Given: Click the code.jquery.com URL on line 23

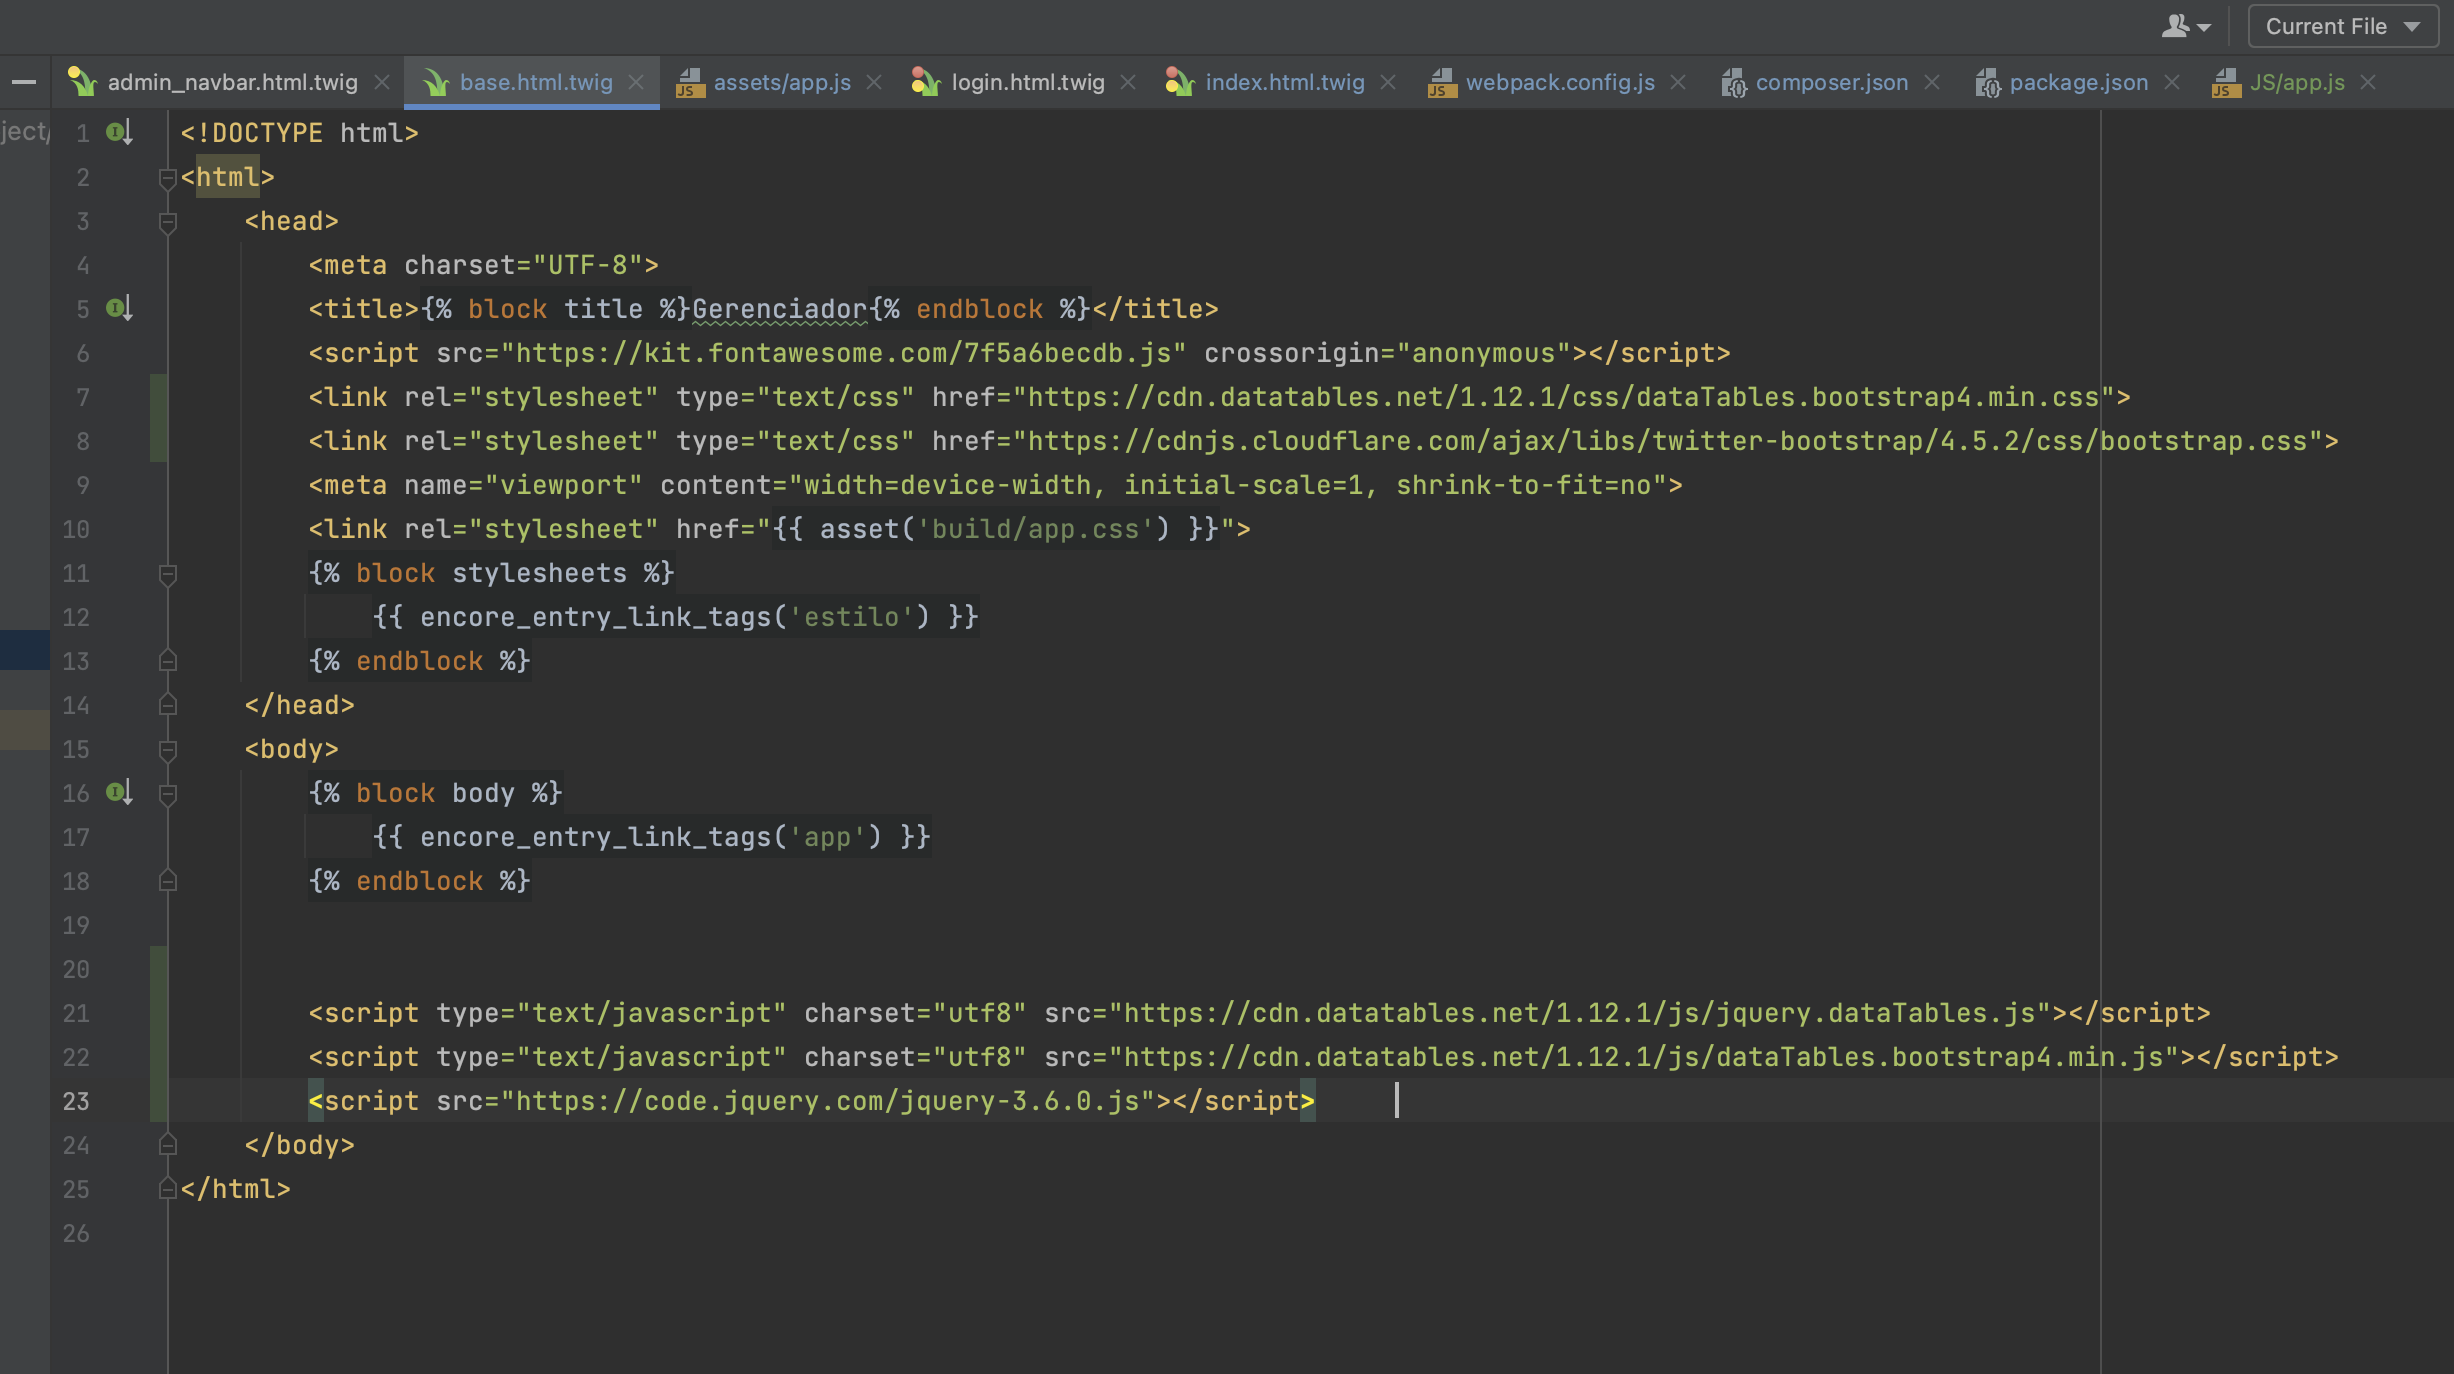Looking at the screenshot, I should tap(827, 1101).
